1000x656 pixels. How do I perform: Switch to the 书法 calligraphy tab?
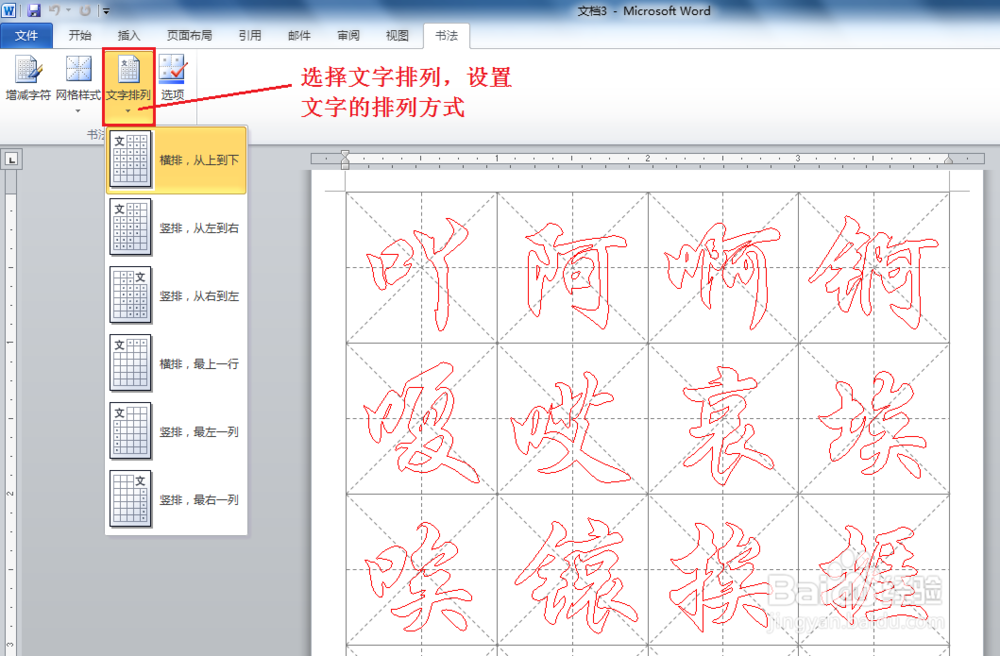click(x=447, y=36)
